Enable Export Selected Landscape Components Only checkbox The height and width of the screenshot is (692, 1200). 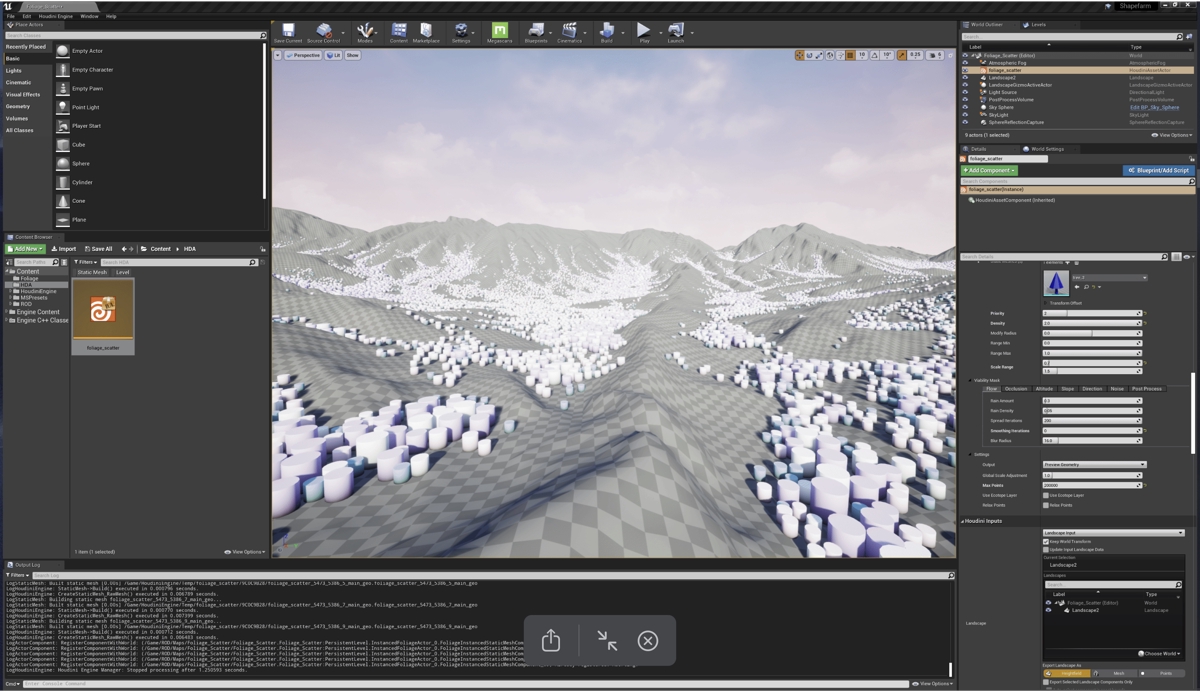point(1046,682)
